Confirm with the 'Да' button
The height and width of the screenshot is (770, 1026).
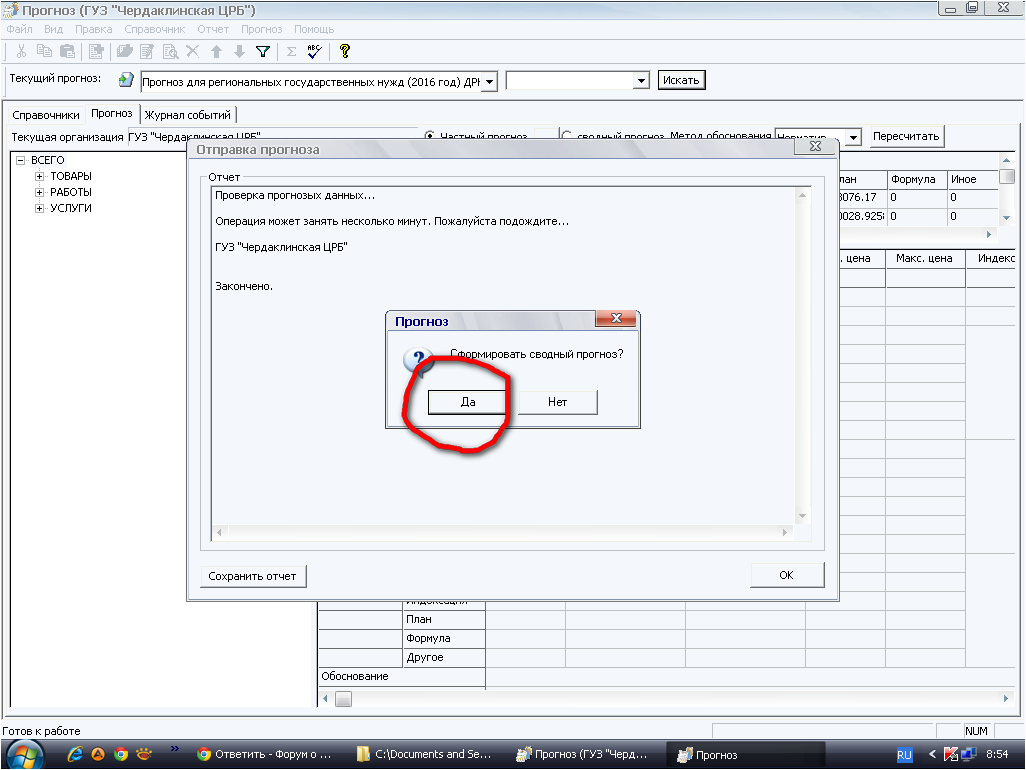tap(467, 402)
